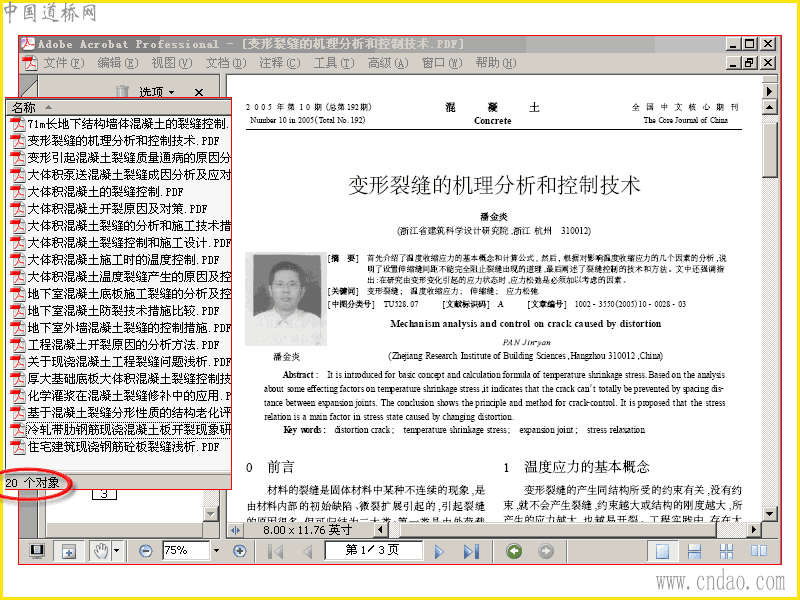
Task: Click the green previous view arrow
Action: tap(514, 551)
